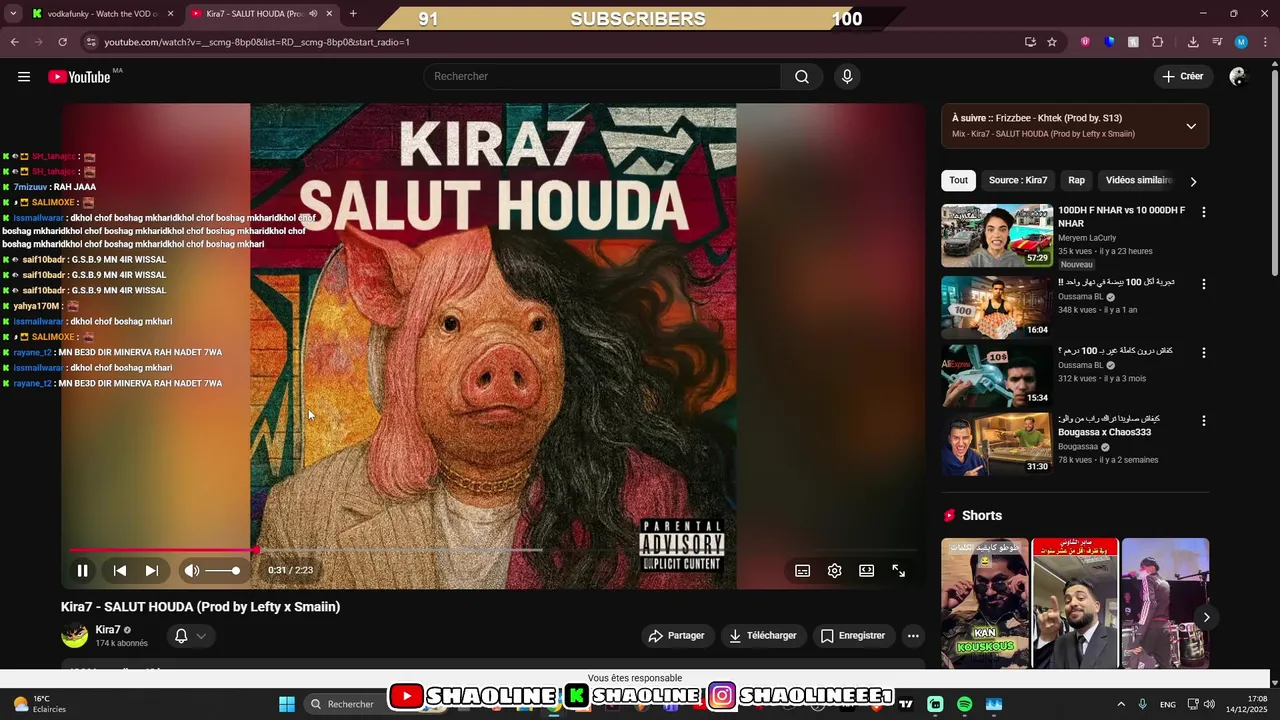This screenshot has height=720, width=1280.
Task: Open the AliExpress 15:34 video thumbnail
Action: point(996,376)
